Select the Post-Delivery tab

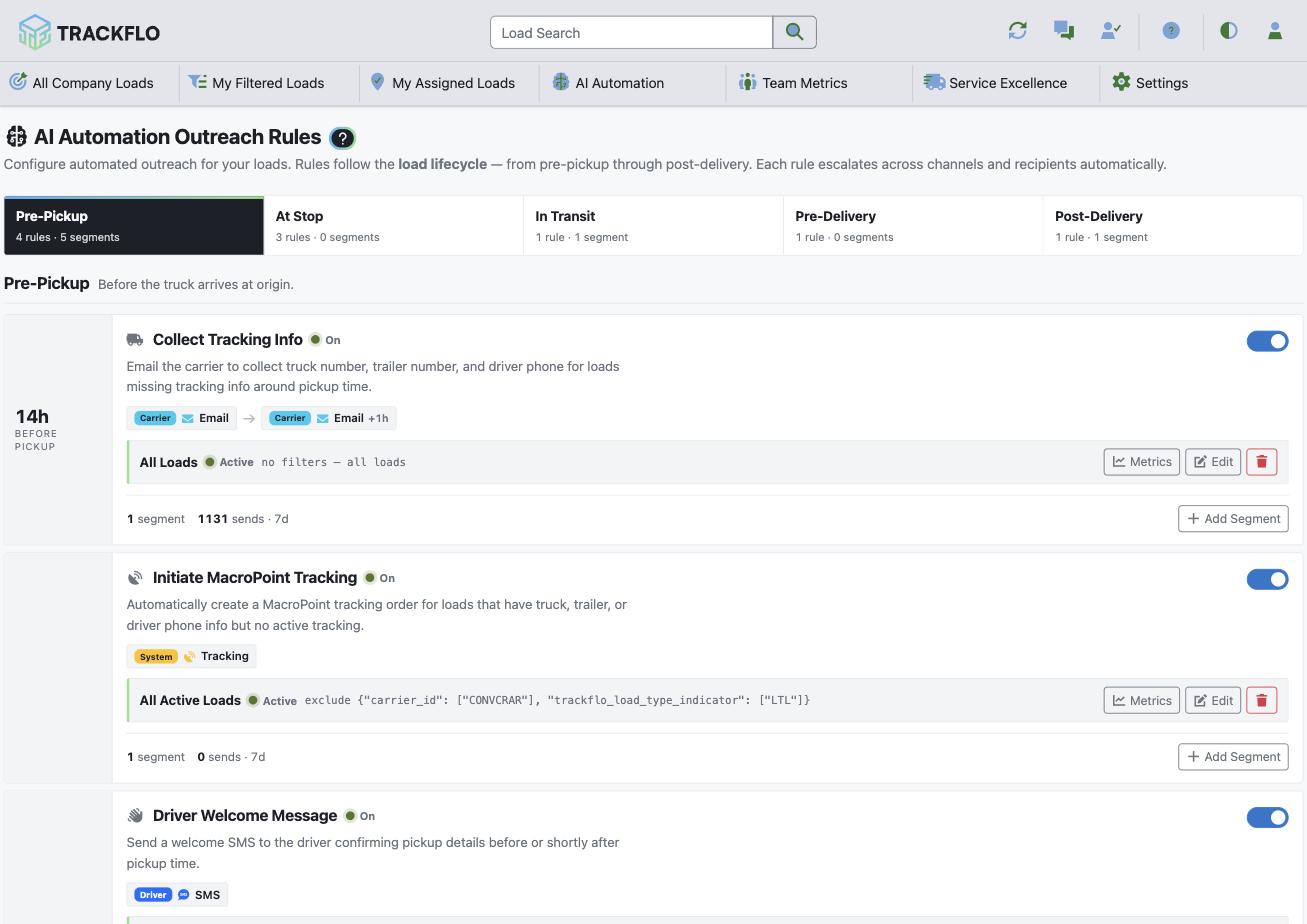(x=1173, y=226)
